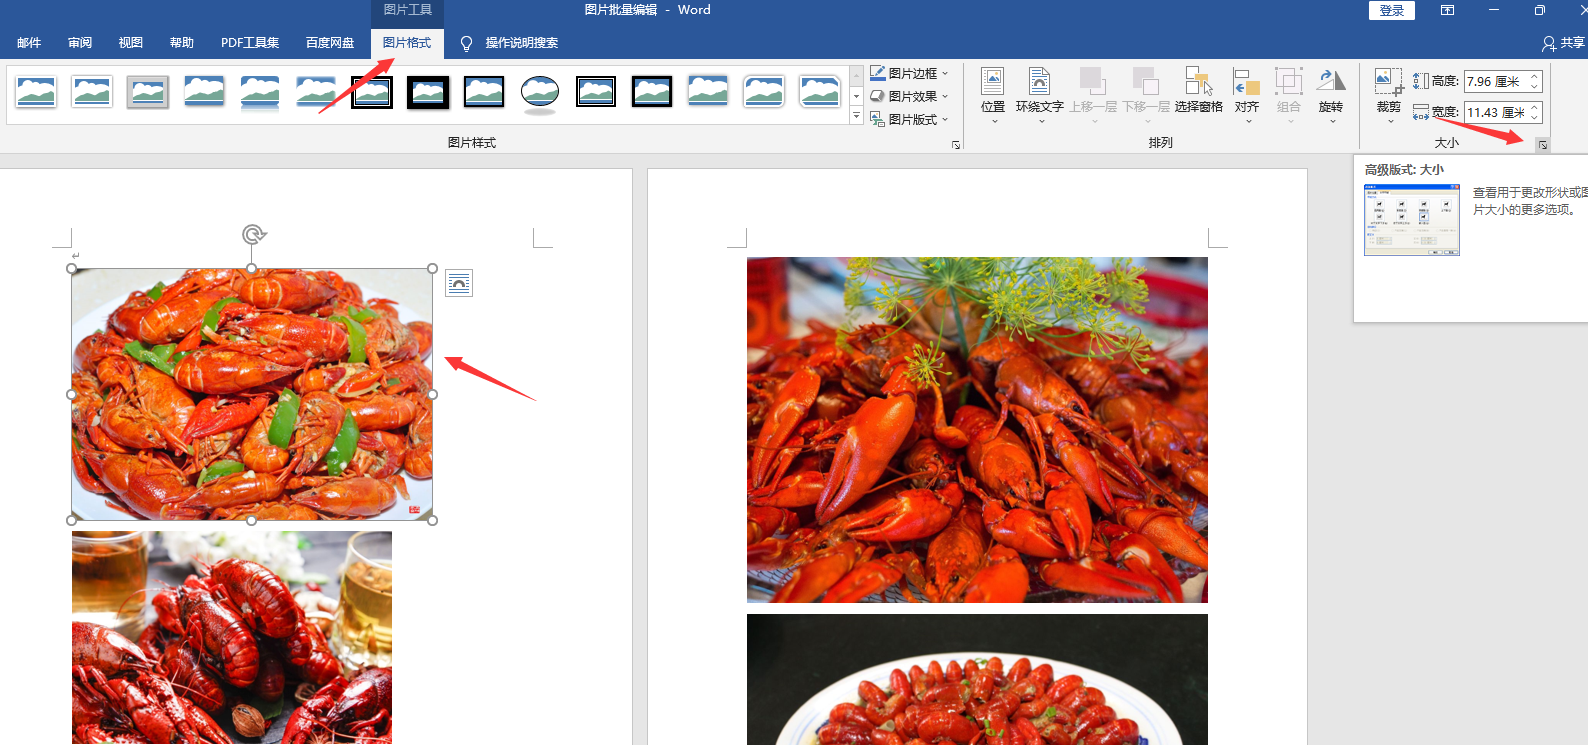This screenshot has height=745, width=1588.
Task: Open the 环绕文字 wrap text menu
Action: click(x=1040, y=95)
